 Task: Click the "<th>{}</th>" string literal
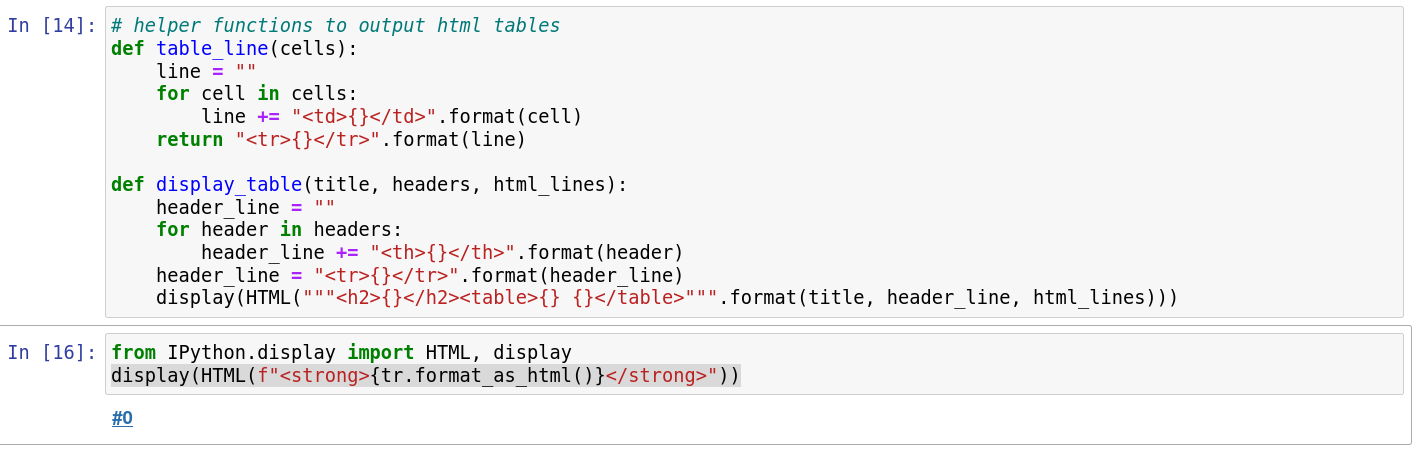pyautogui.click(x=442, y=252)
